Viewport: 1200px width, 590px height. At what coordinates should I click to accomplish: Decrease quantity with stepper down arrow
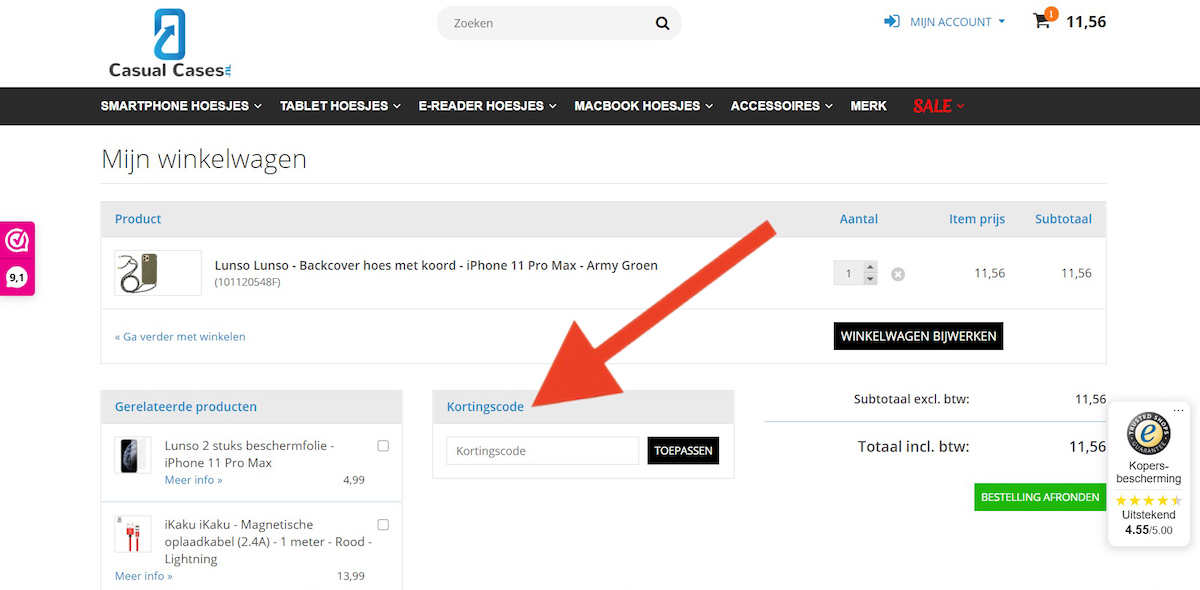(870, 279)
